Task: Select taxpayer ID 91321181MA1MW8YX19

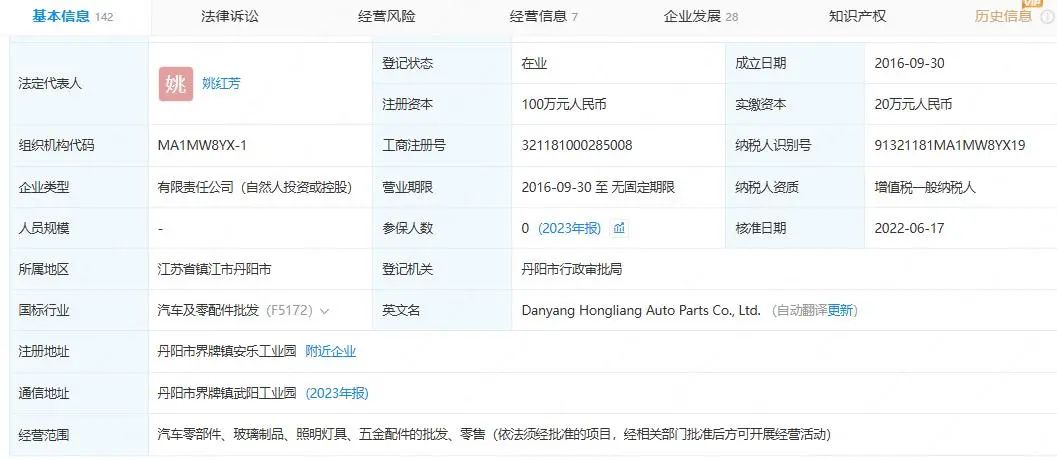Action: (950, 145)
